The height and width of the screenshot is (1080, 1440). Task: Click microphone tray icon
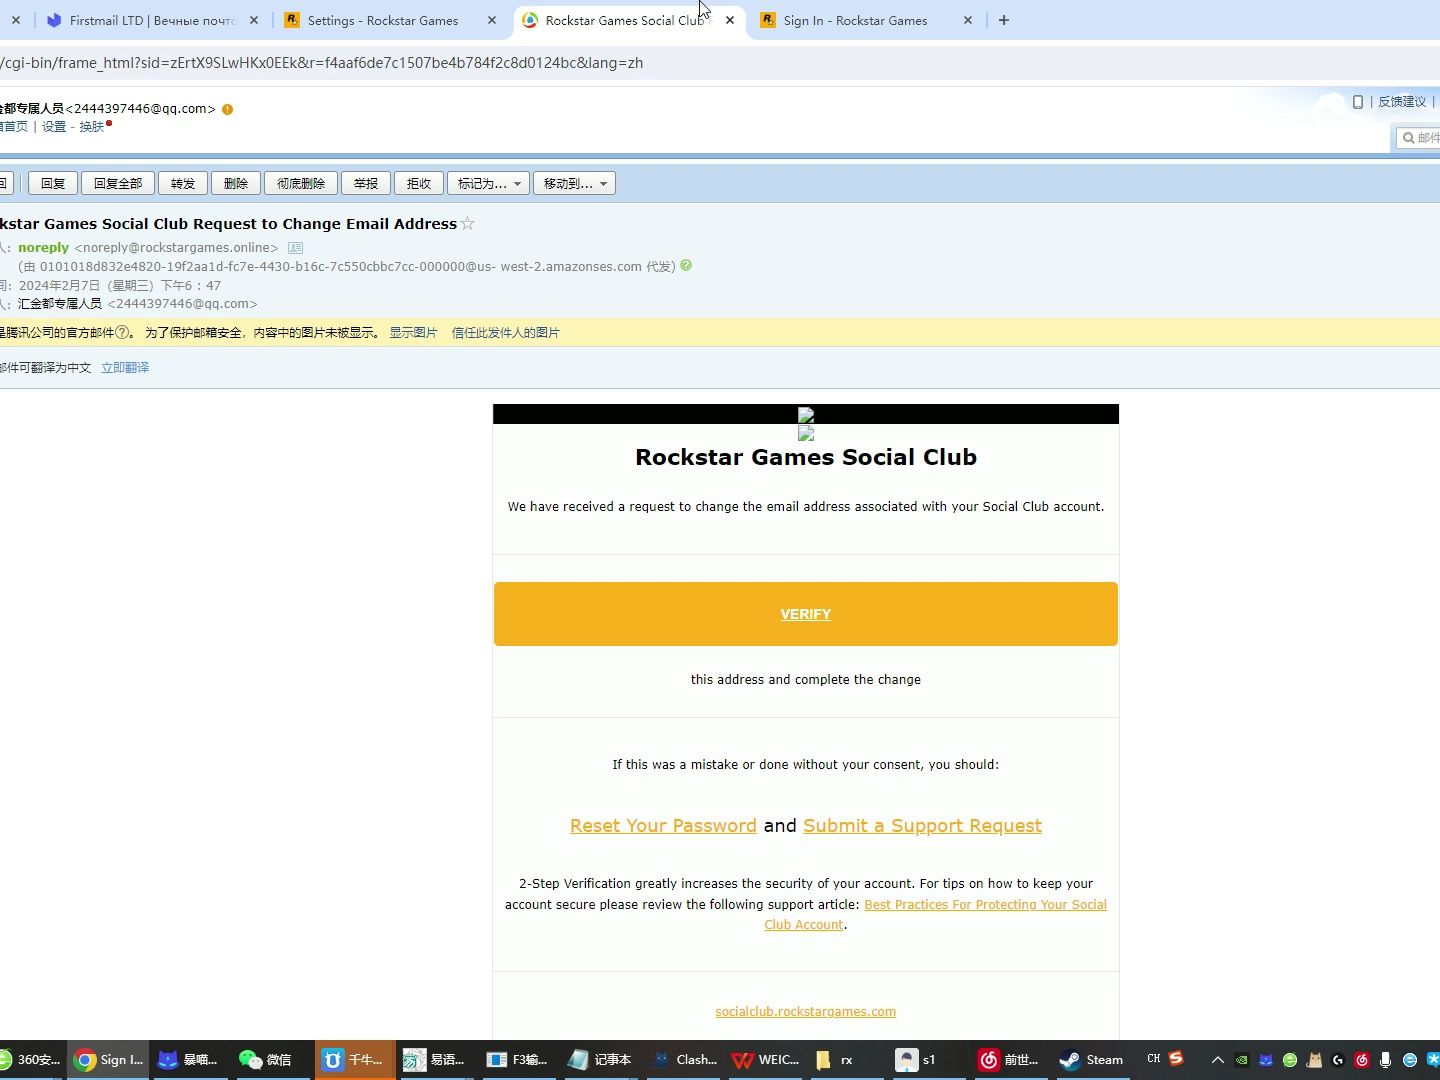click(x=1385, y=1060)
